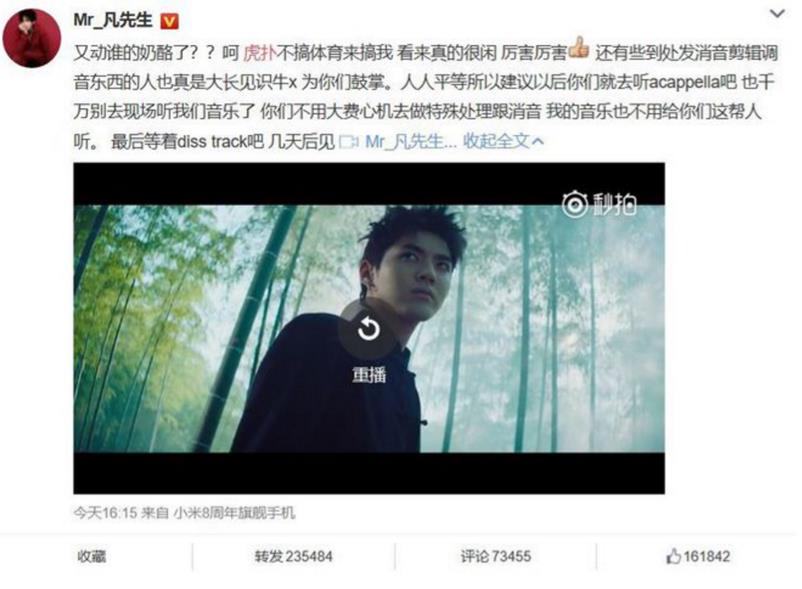802x589 pixels.
Task: Click the 秒拍 watermark logo on video
Action: (599, 204)
